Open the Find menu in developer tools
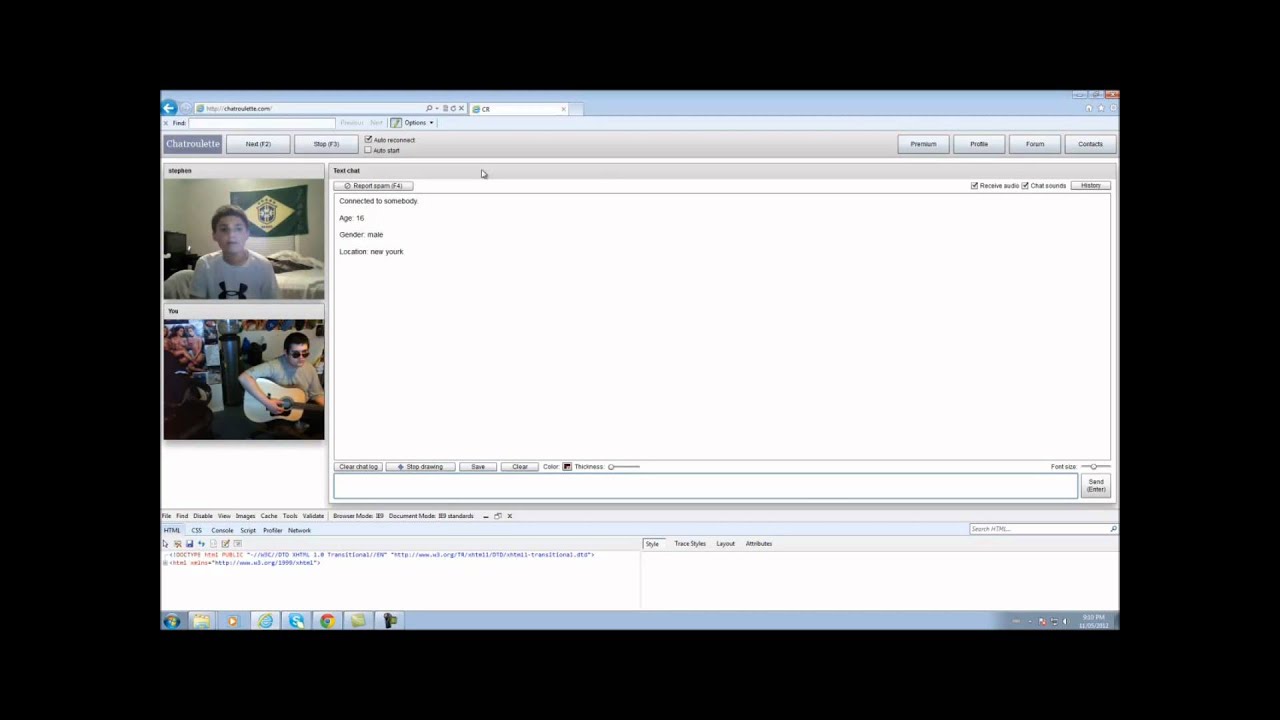The image size is (1280, 720). (x=182, y=516)
